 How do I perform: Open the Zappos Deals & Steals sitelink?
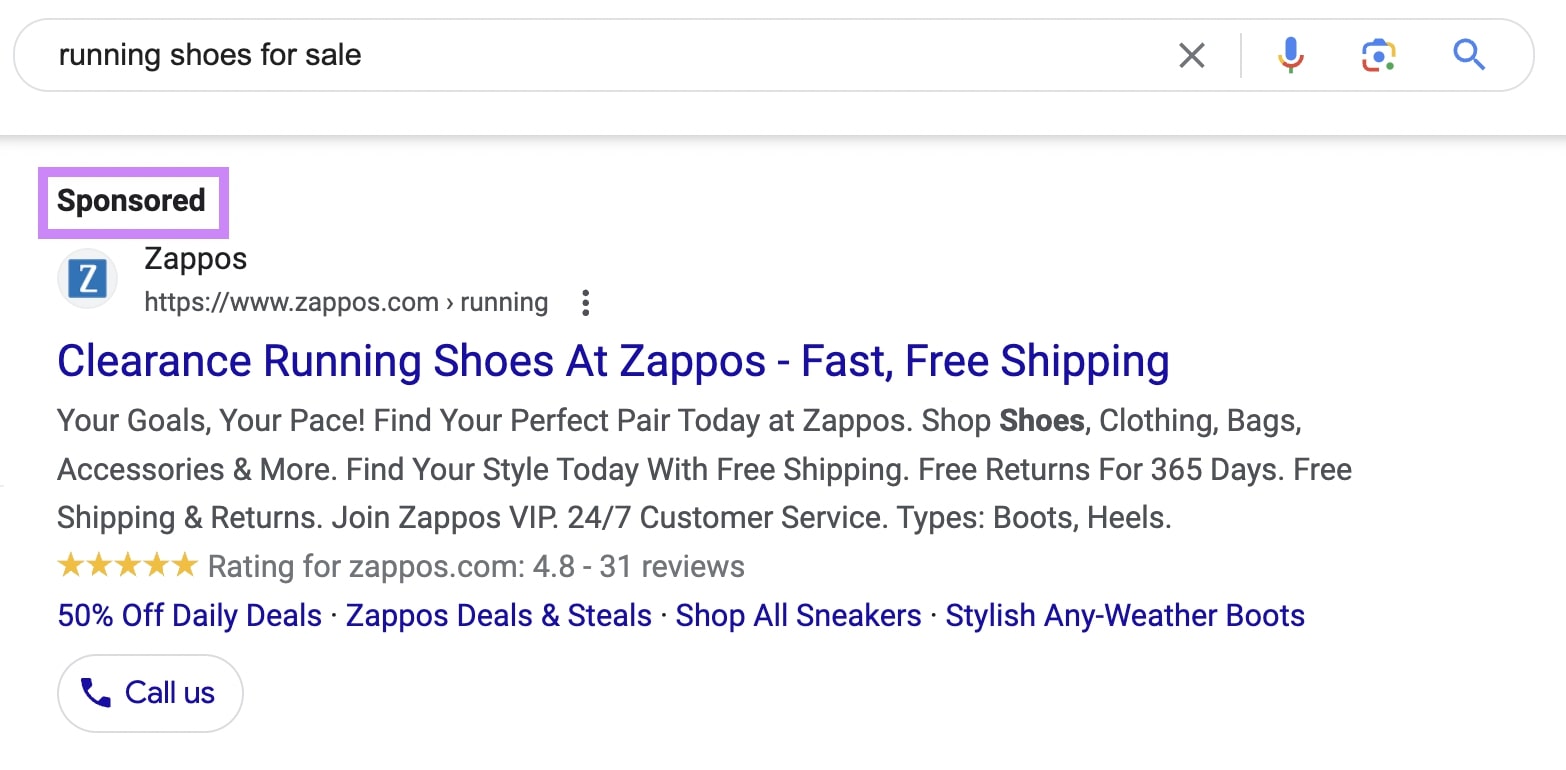[497, 615]
